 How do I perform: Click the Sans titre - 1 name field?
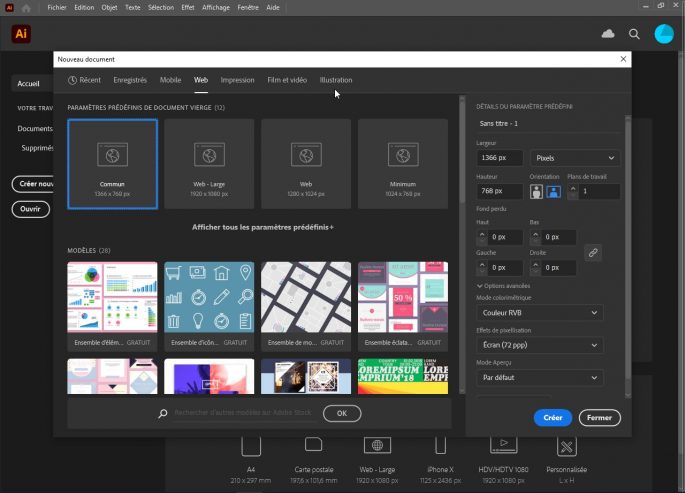tap(548, 124)
